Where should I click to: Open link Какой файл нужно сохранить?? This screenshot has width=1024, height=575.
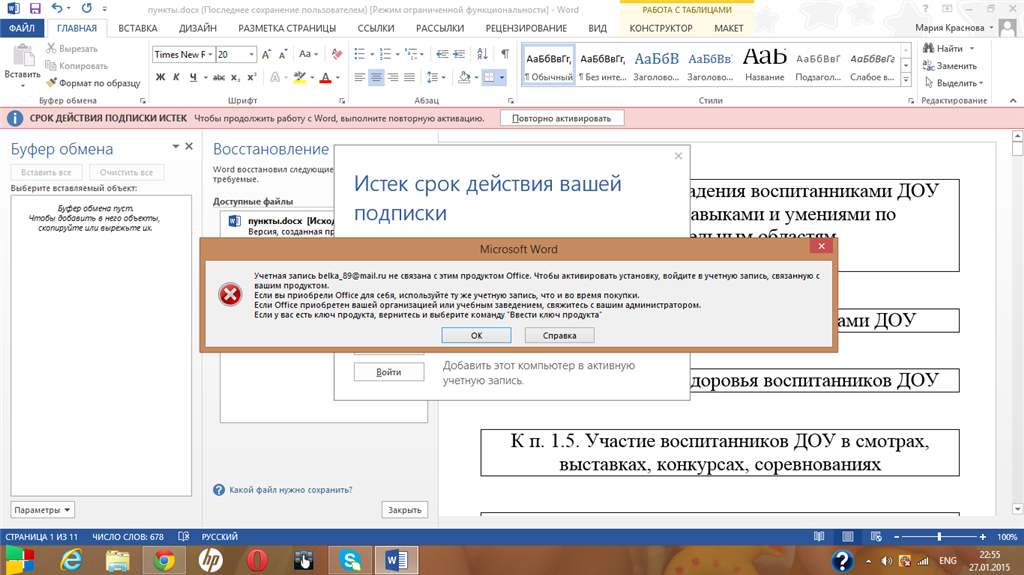point(291,489)
